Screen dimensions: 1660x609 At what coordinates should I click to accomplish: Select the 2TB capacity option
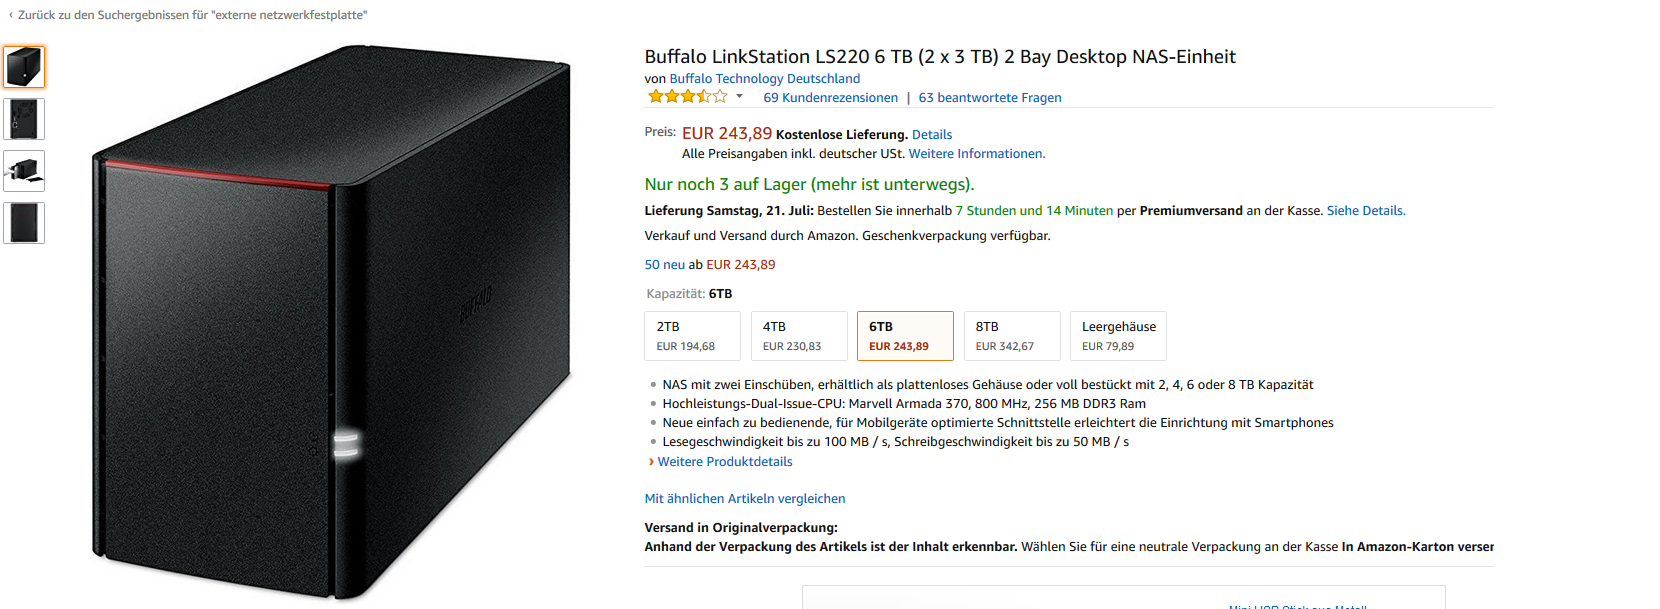tap(692, 336)
